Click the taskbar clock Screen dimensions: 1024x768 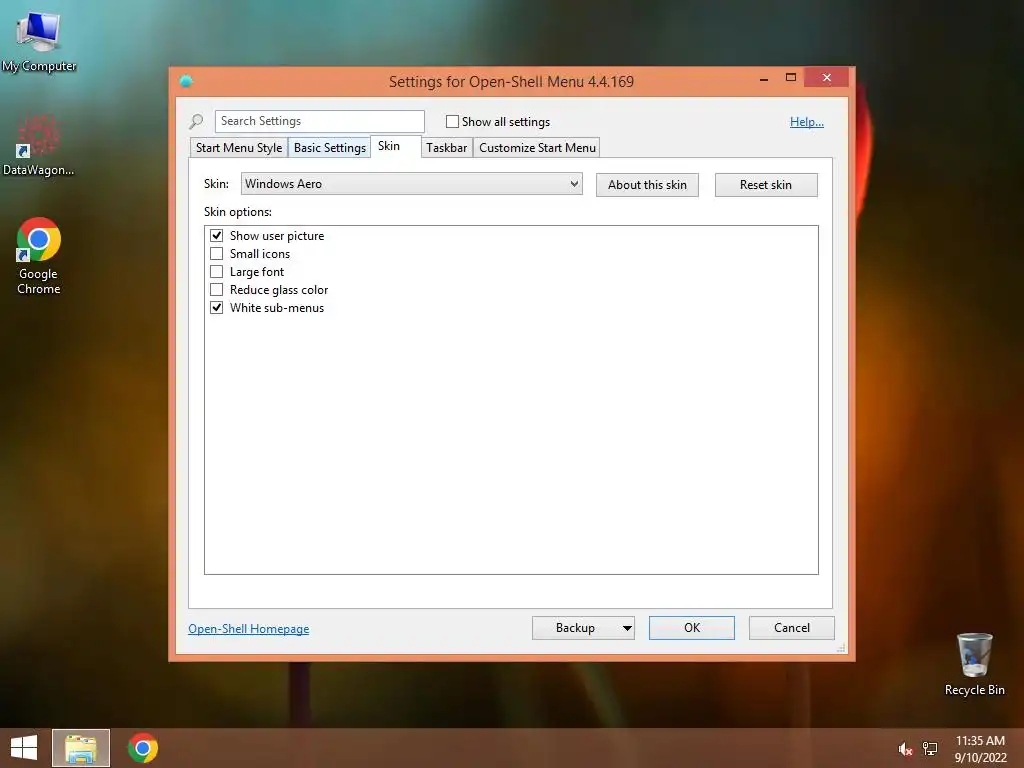pyautogui.click(x=980, y=749)
